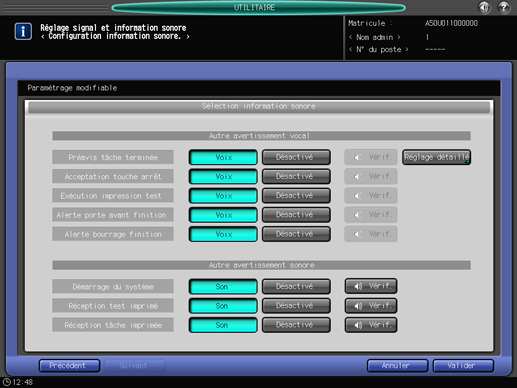
Task: Play Vérif. sound for Réception test imprimé
Action: (x=371, y=305)
